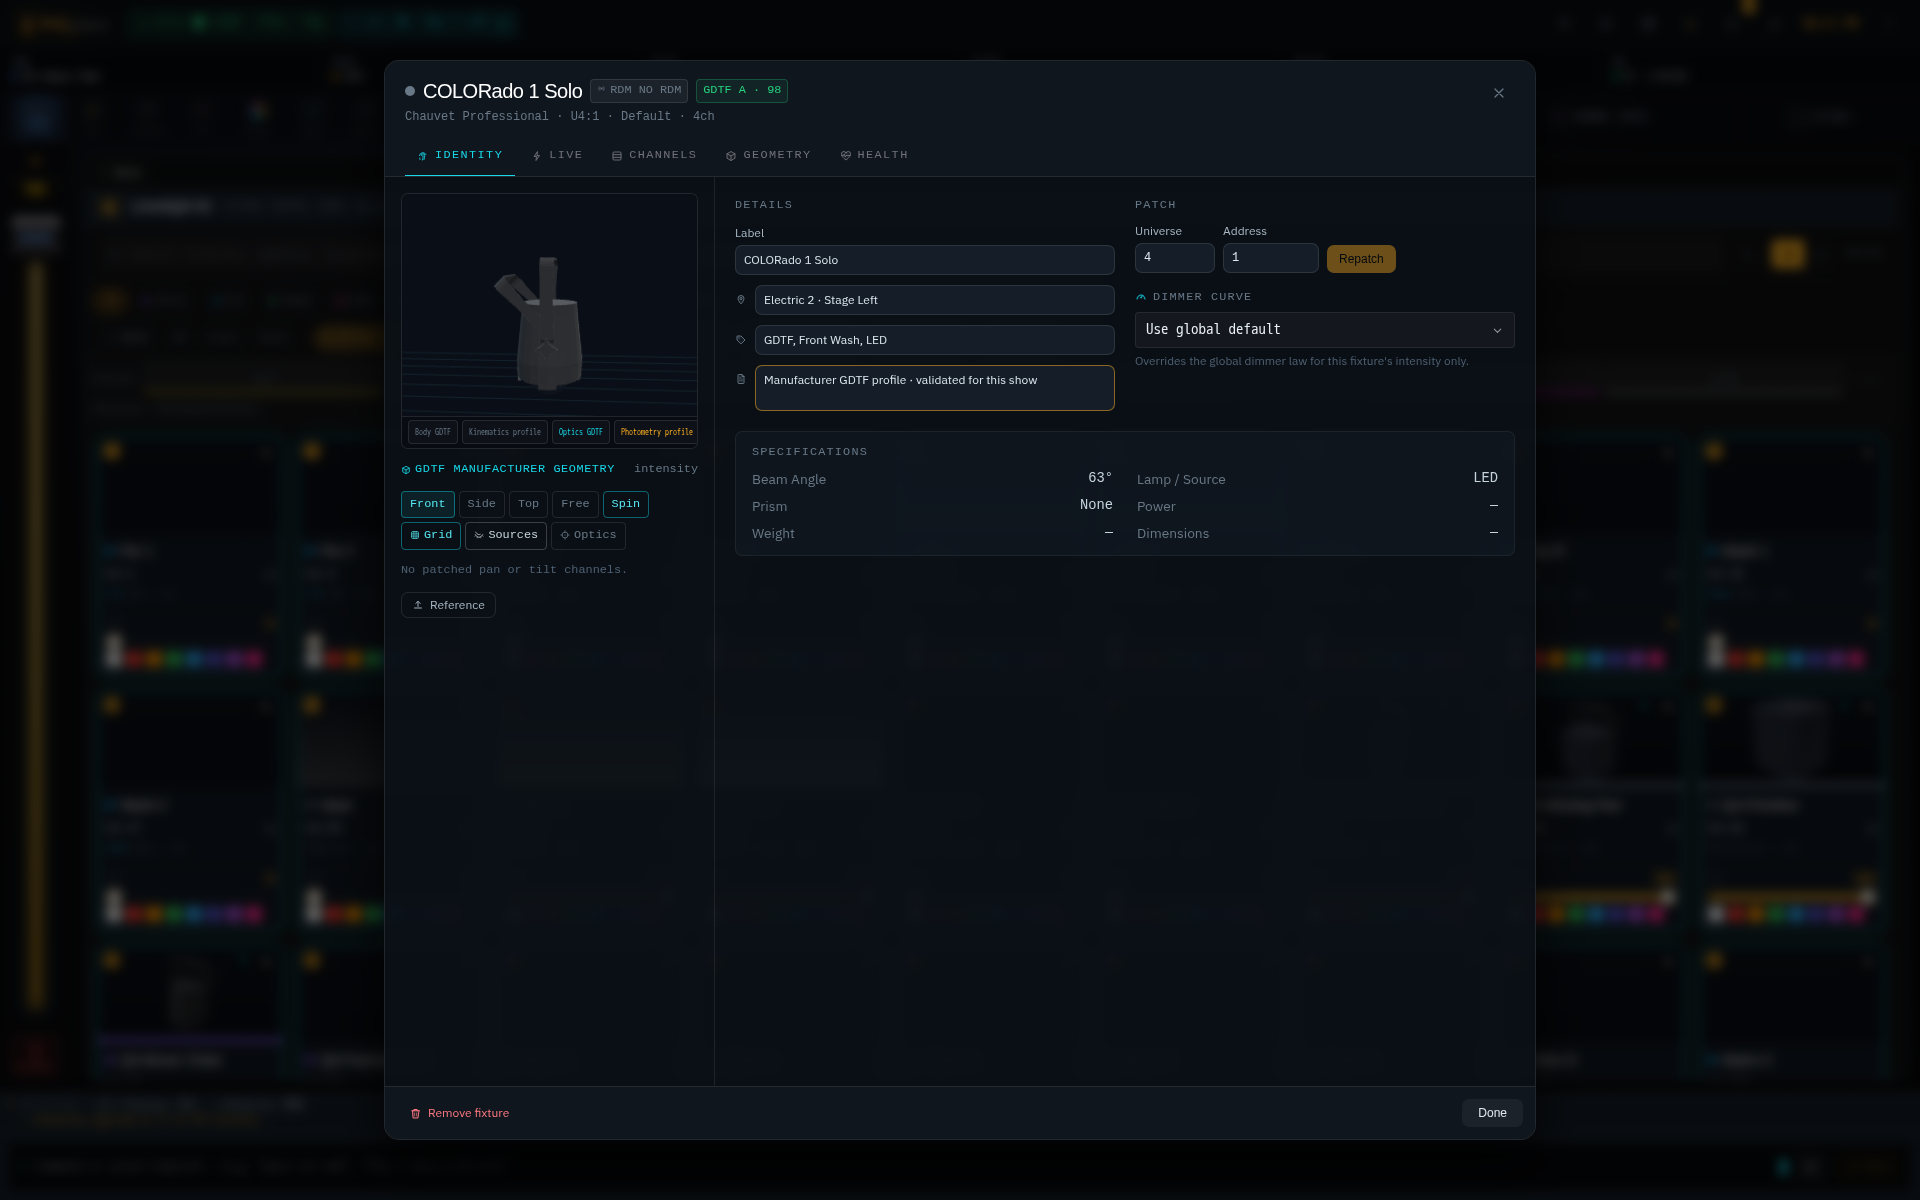Click the Lamp / Source value LED
1920x1200 pixels.
1485,478
